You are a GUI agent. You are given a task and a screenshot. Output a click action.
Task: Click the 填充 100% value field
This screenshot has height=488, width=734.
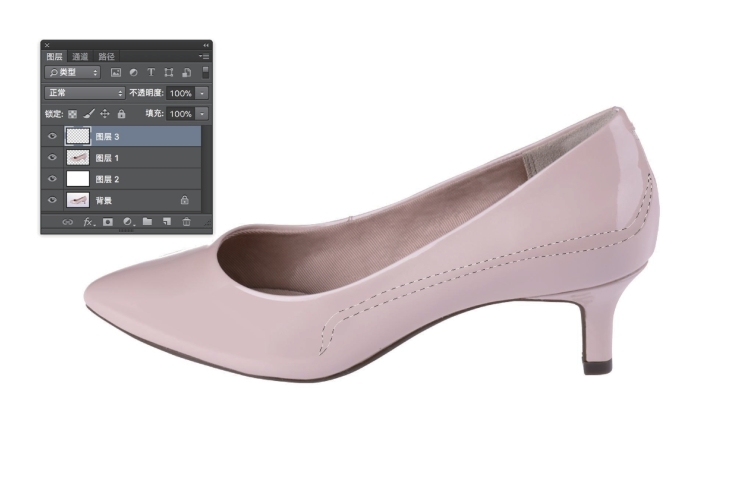(181, 114)
